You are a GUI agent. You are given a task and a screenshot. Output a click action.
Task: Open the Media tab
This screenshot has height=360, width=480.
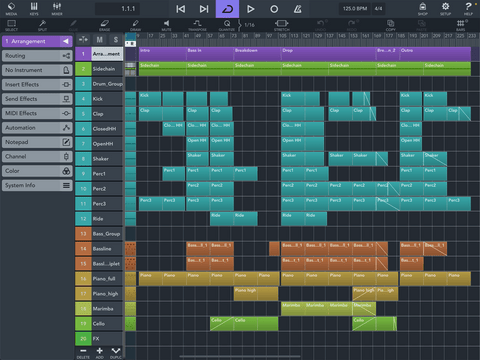(x=11, y=9)
